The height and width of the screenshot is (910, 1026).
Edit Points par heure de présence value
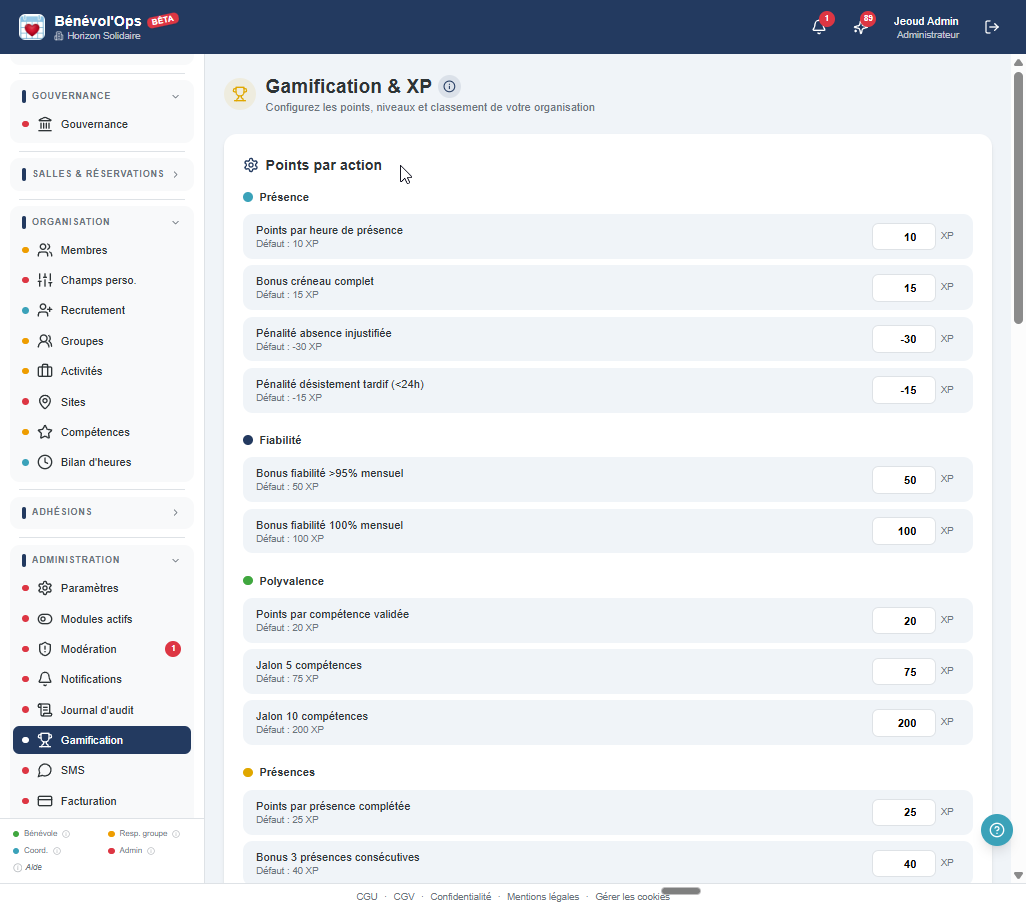(x=904, y=237)
